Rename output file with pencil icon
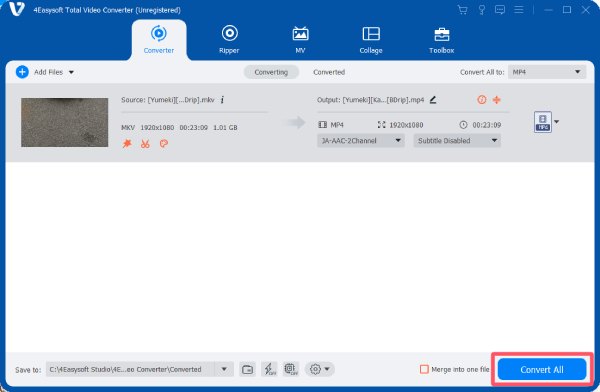Viewport: 600px width, 392px height. (433, 100)
